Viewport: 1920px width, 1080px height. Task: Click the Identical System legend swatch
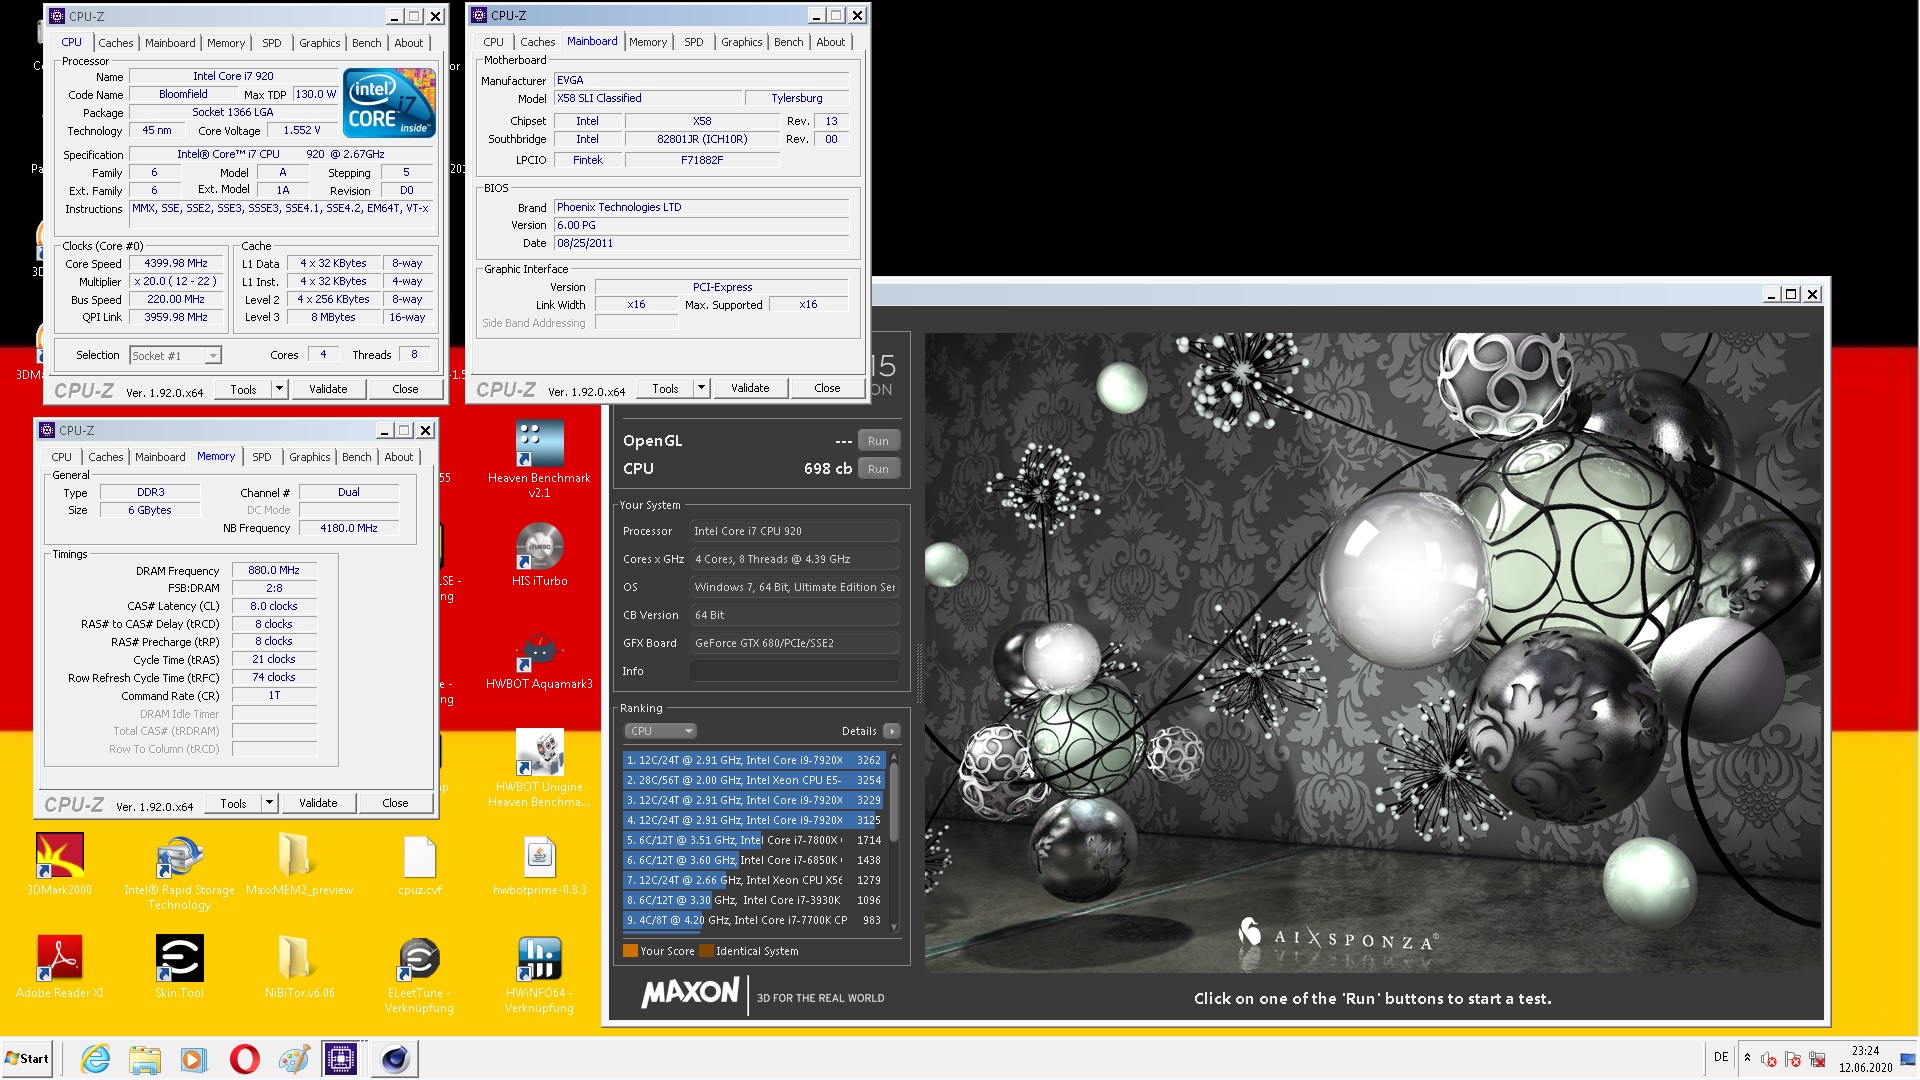(706, 951)
